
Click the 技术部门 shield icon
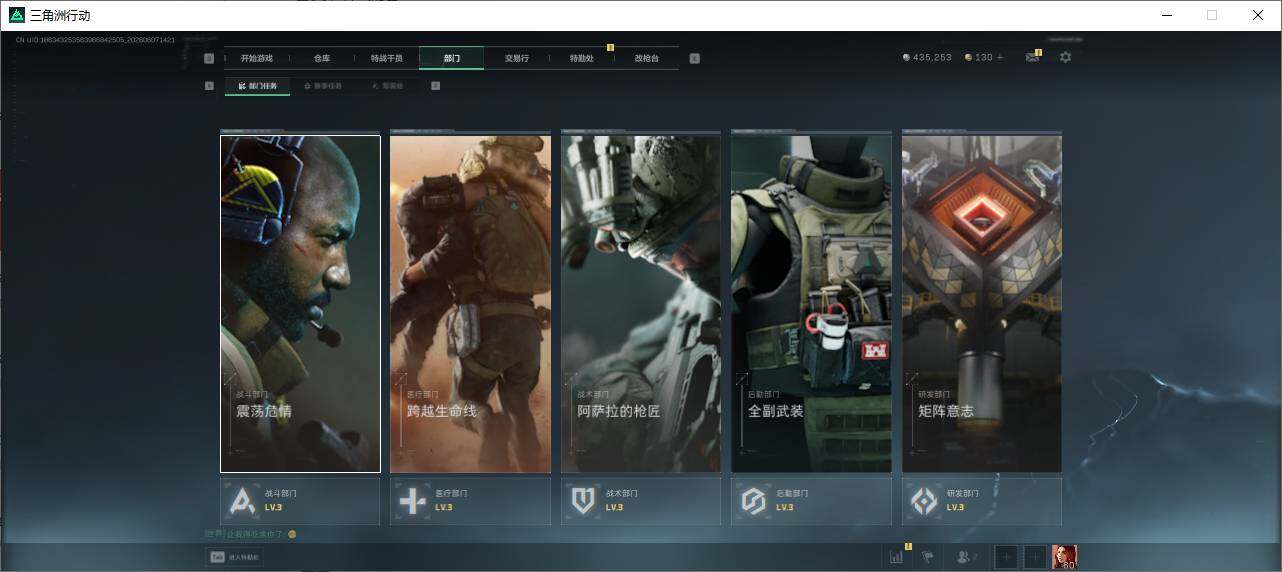583,501
